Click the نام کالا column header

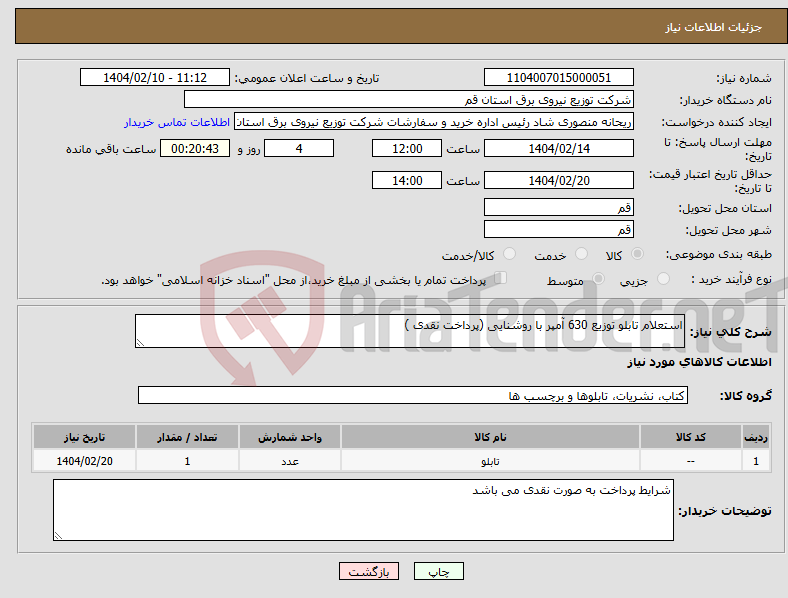490,437
